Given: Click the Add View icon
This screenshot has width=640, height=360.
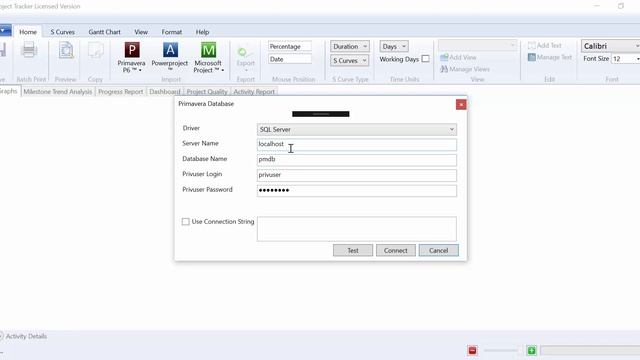Looking at the screenshot, I should point(444,58).
